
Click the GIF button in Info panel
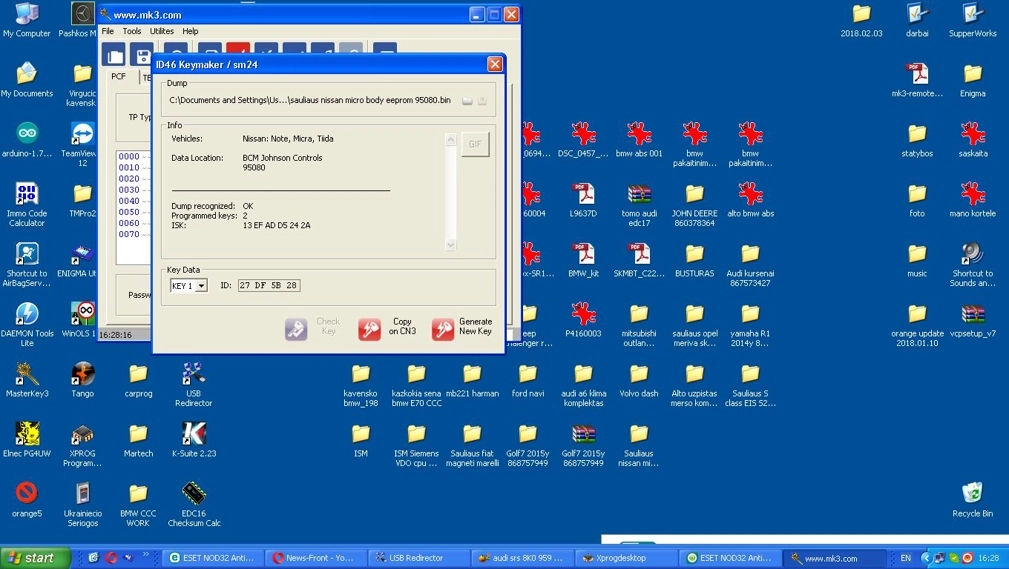pyautogui.click(x=475, y=144)
